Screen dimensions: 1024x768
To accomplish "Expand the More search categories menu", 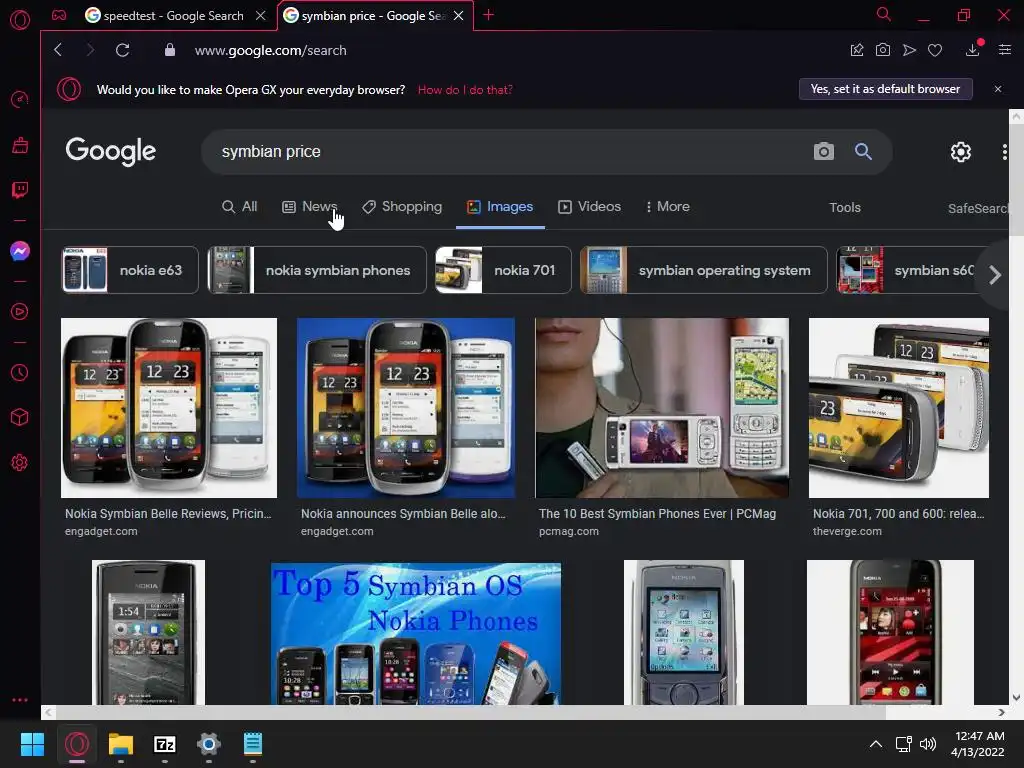I will [x=667, y=207].
